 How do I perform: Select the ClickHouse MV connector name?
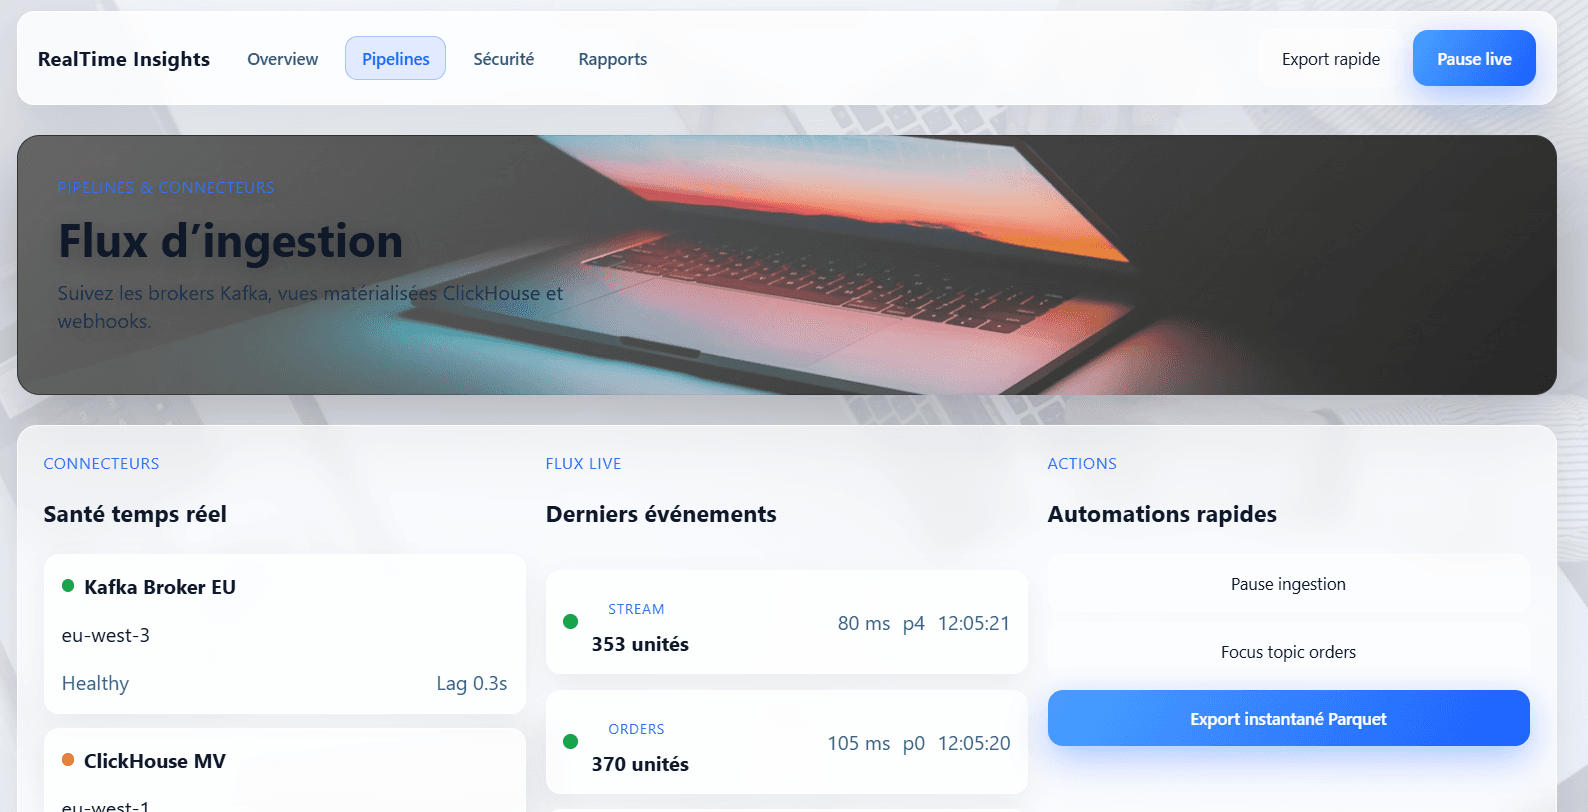point(155,761)
